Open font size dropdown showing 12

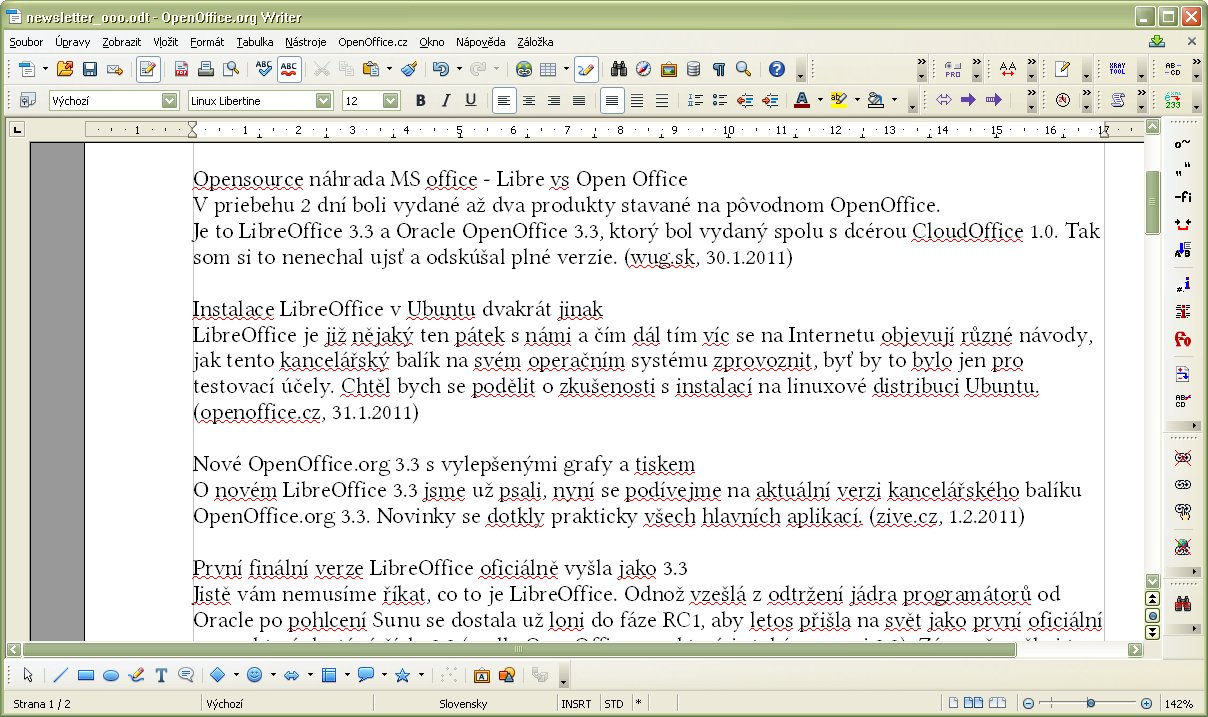pos(391,100)
